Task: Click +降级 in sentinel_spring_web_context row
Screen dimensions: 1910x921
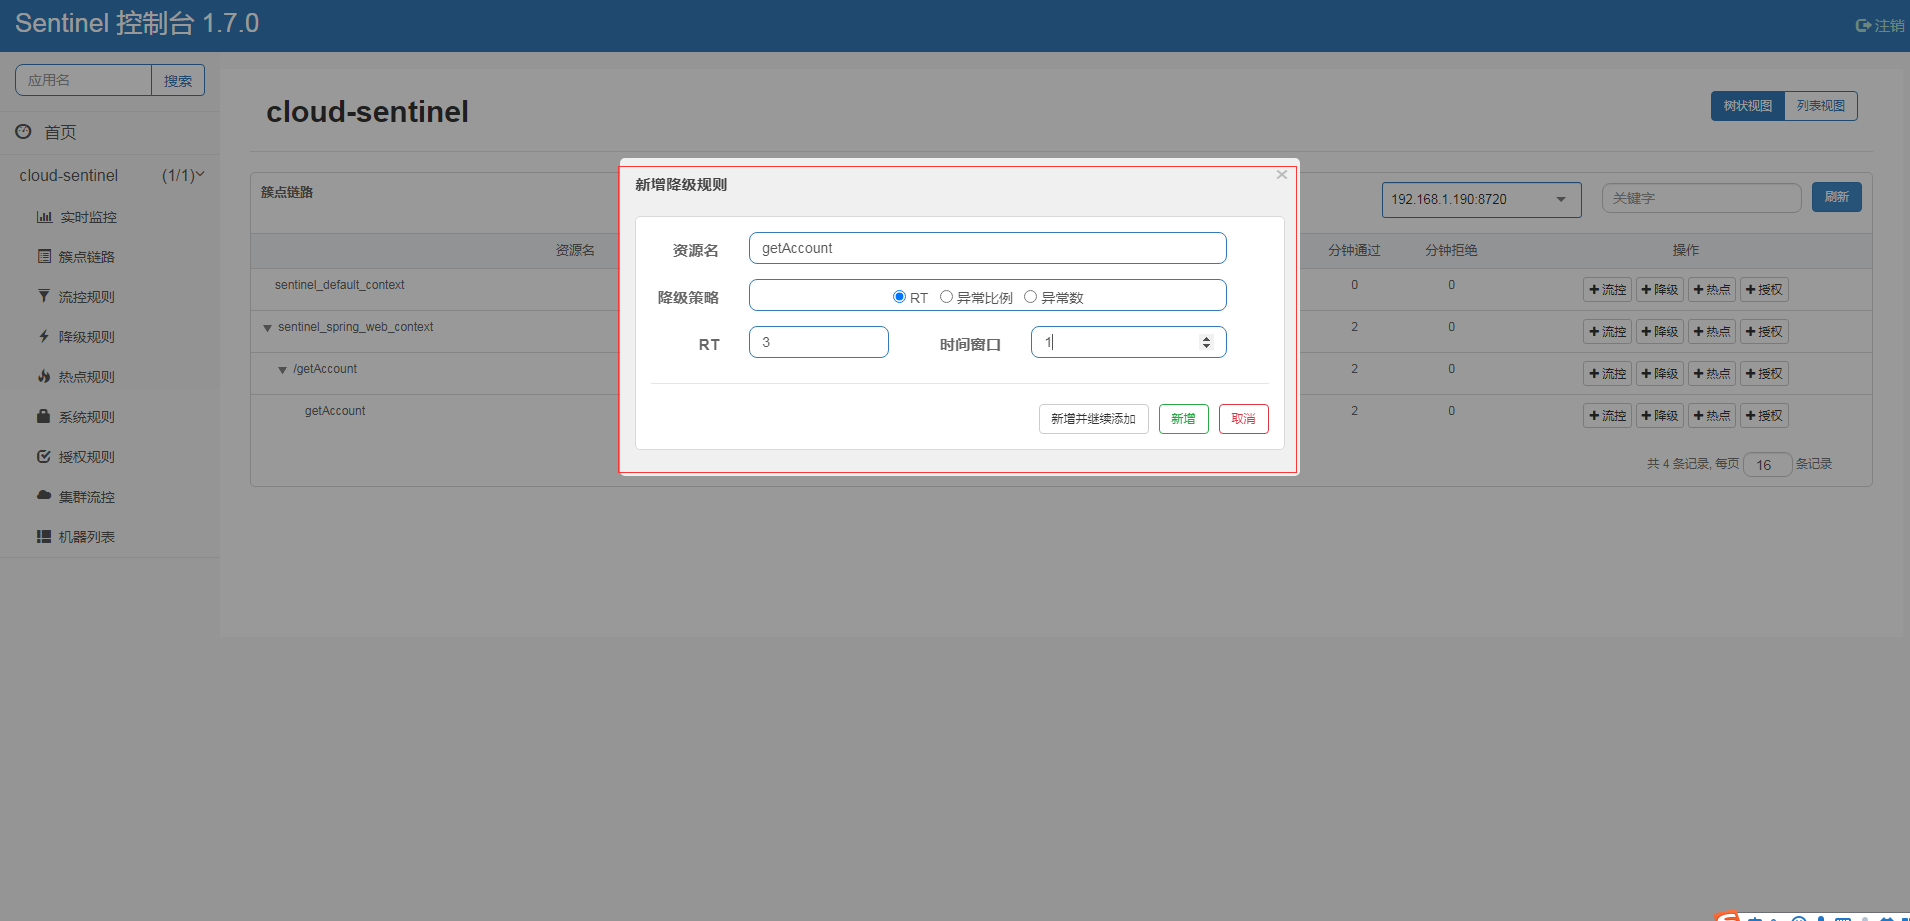Action: tap(1660, 332)
